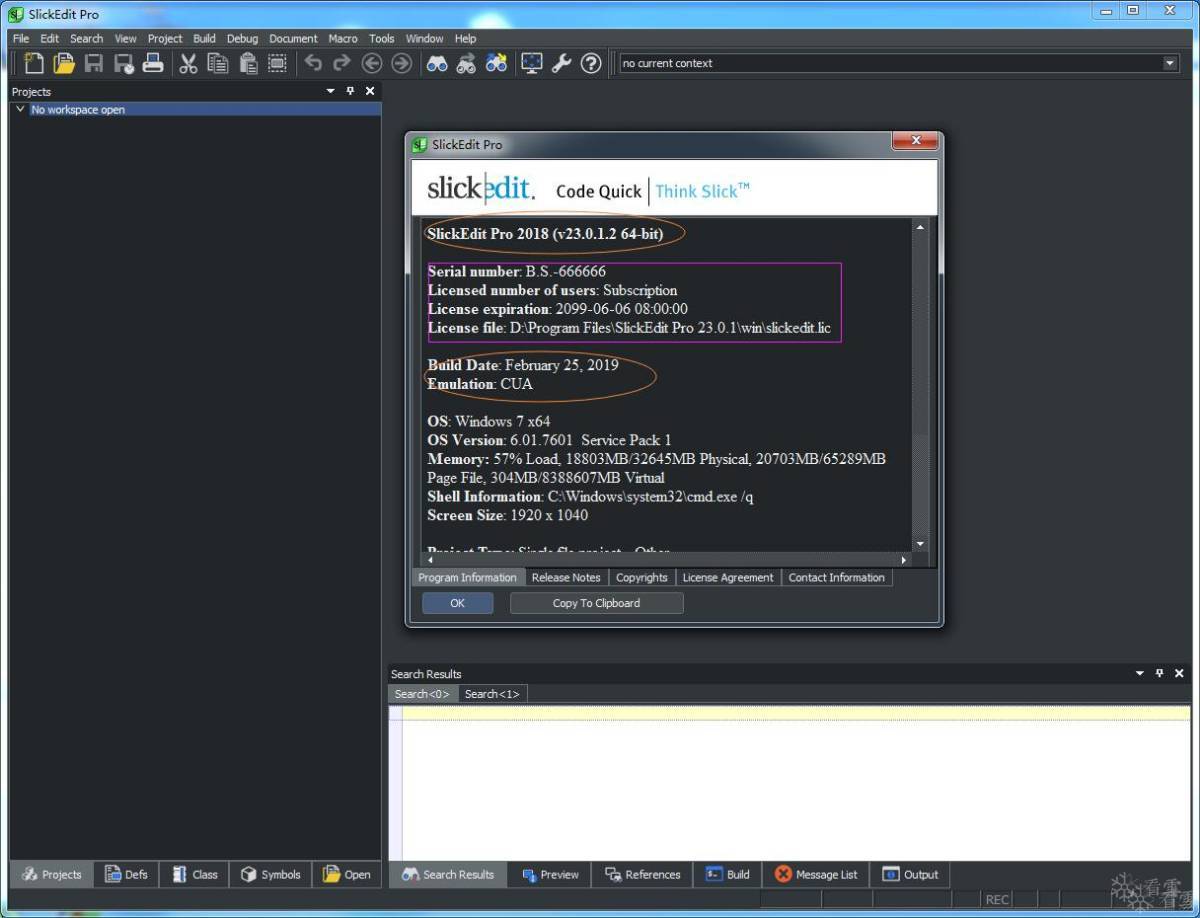Image resolution: width=1200 pixels, height=918 pixels.
Task: Click the Find binoculars icon
Action: click(x=437, y=63)
